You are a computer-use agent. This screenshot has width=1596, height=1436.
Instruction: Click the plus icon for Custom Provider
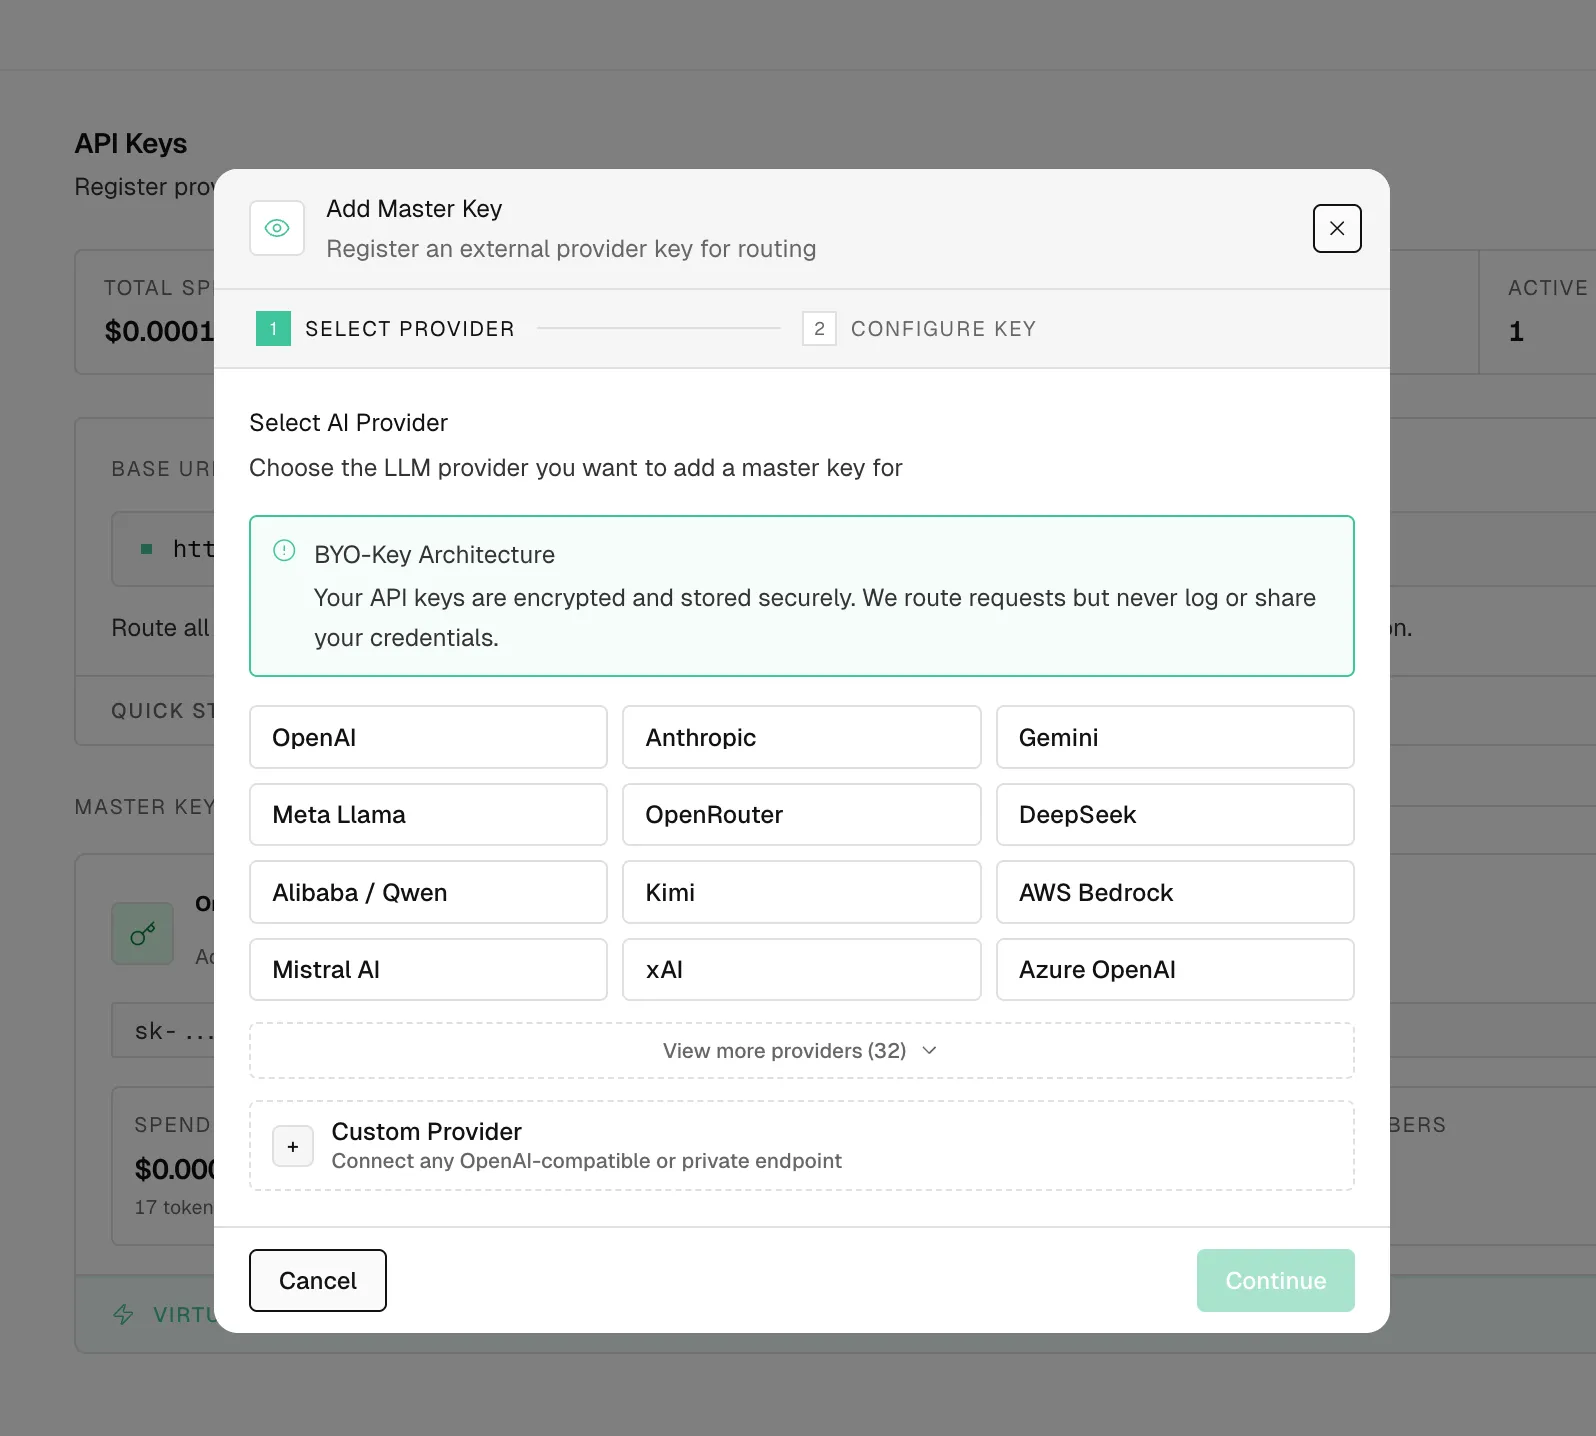click(293, 1146)
